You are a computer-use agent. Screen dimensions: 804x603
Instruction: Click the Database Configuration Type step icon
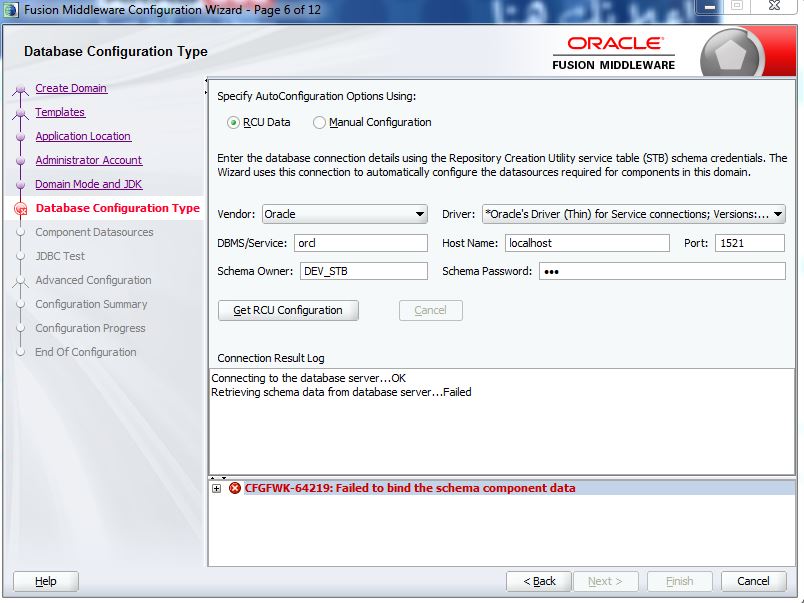20,209
